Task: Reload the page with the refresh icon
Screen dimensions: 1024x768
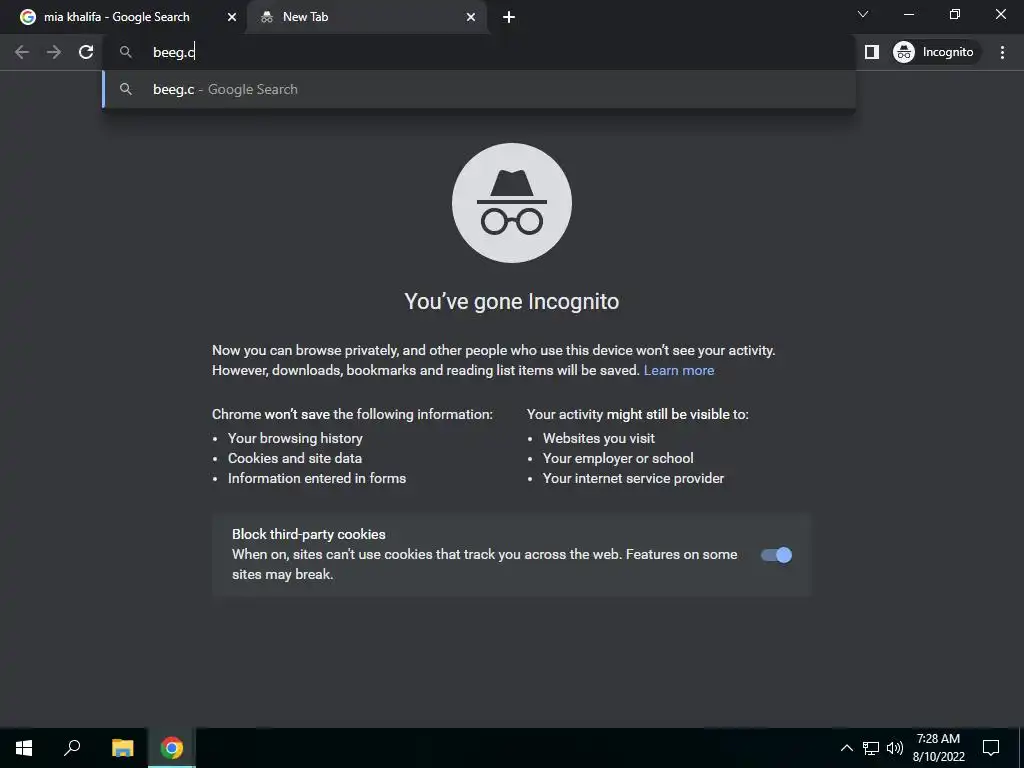Action: tap(86, 52)
